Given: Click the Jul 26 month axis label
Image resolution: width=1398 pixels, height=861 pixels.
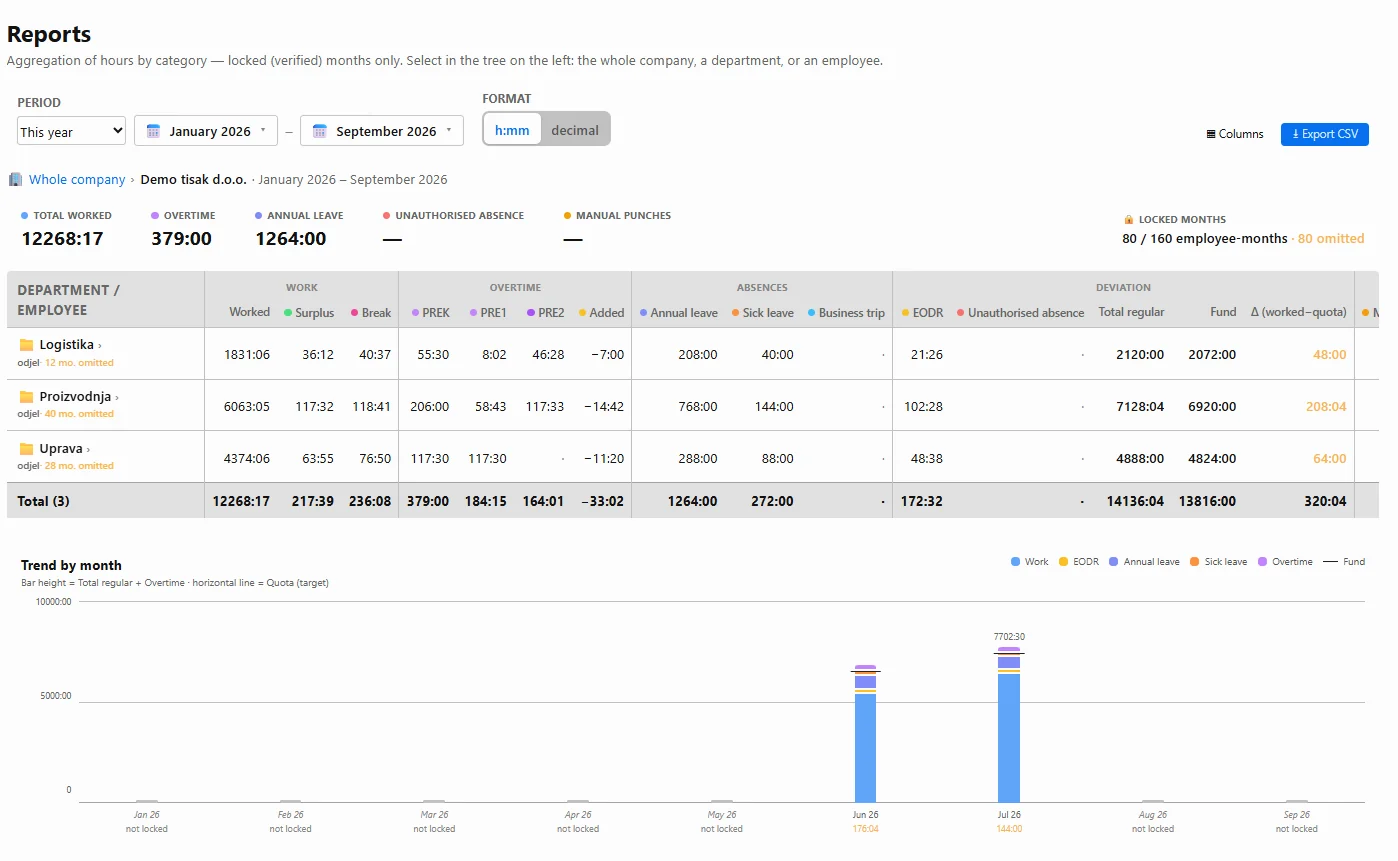Looking at the screenshot, I should click(1009, 815).
